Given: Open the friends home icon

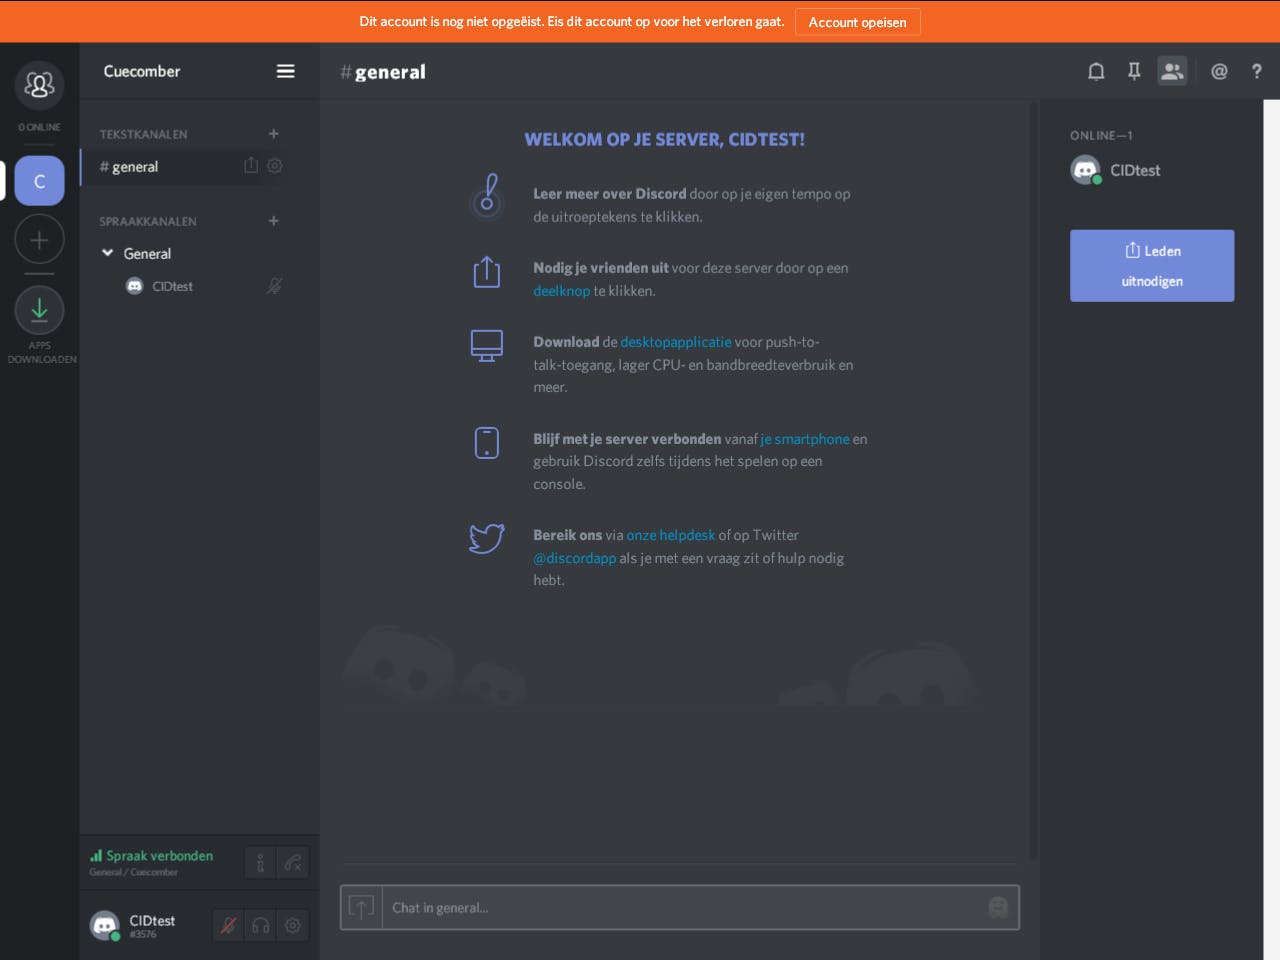Looking at the screenshot, I should pyautogui.click(x=39, y=85).
